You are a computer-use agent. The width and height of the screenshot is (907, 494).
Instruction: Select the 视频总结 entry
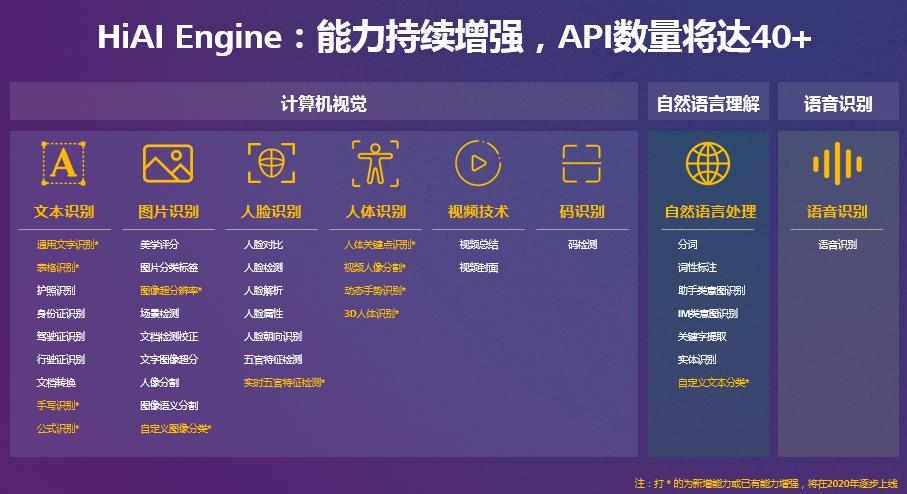tap(479, 245)
